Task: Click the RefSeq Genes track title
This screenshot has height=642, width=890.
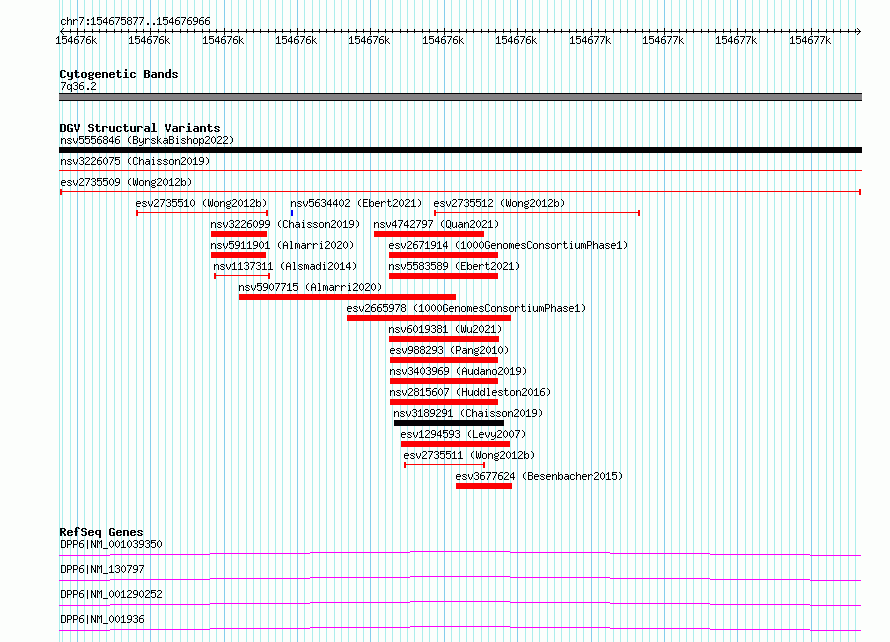Action: click(x=101, y=532)
